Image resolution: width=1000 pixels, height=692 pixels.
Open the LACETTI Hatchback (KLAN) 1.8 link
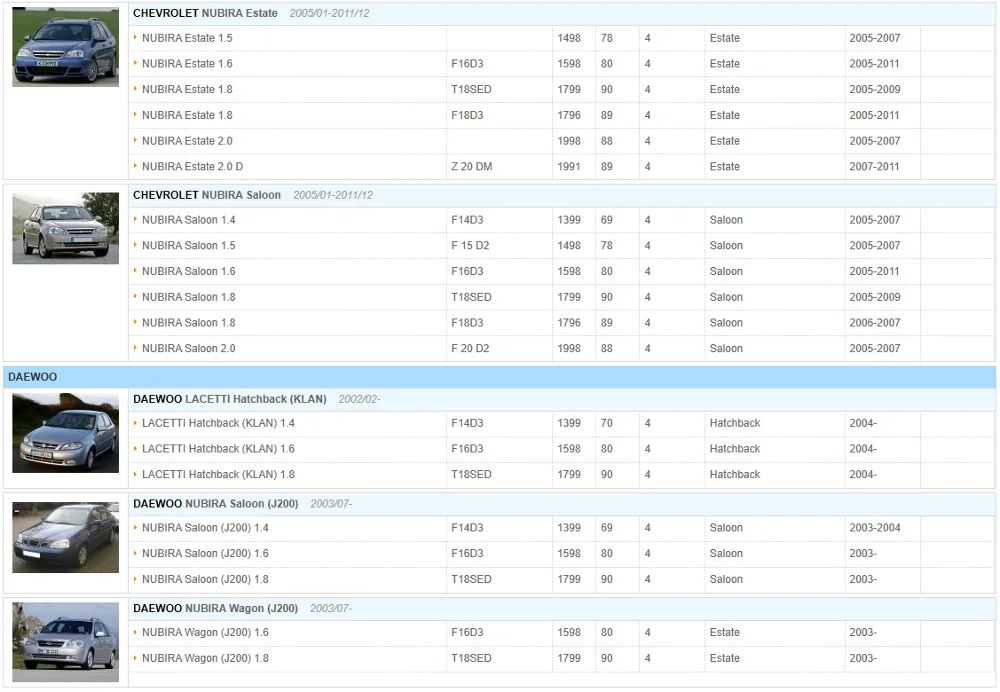218,475
